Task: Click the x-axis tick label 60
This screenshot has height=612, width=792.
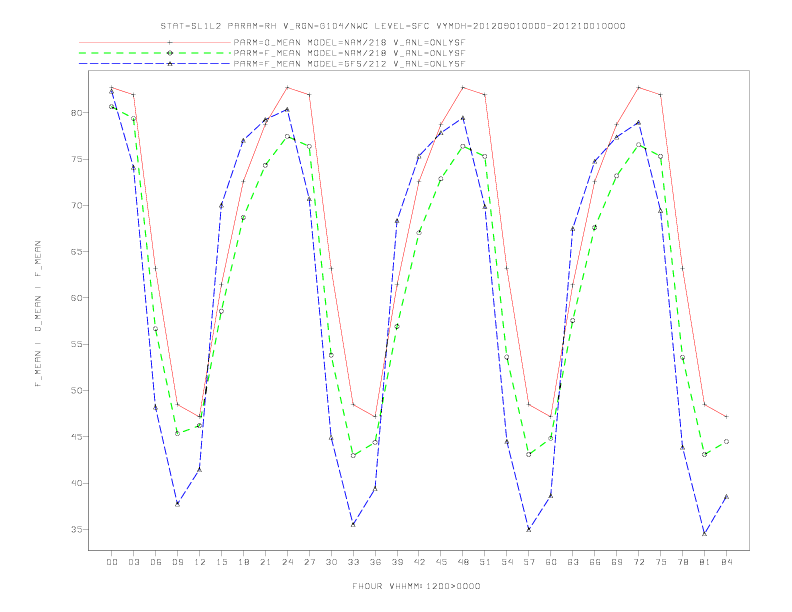Action: click(551, 562)
